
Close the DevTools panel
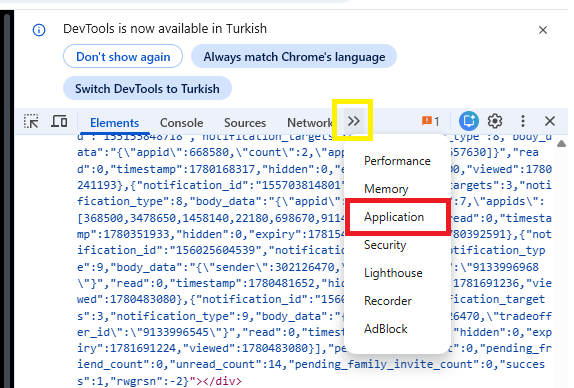coord(550,121)
